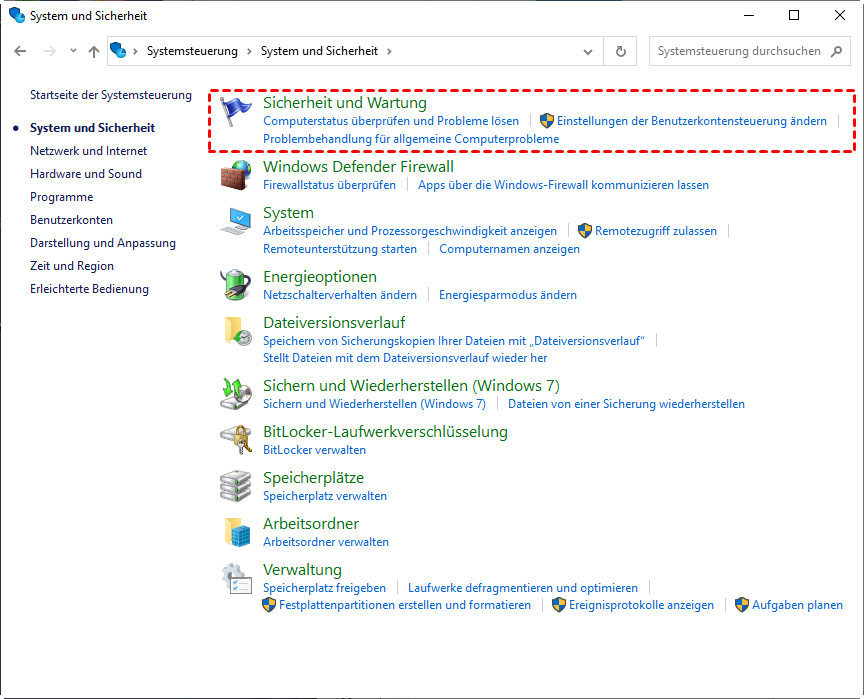Go to Hardware und Sound category
The image size is (864, 699).
pyautogui.click(x=85, y=174)
